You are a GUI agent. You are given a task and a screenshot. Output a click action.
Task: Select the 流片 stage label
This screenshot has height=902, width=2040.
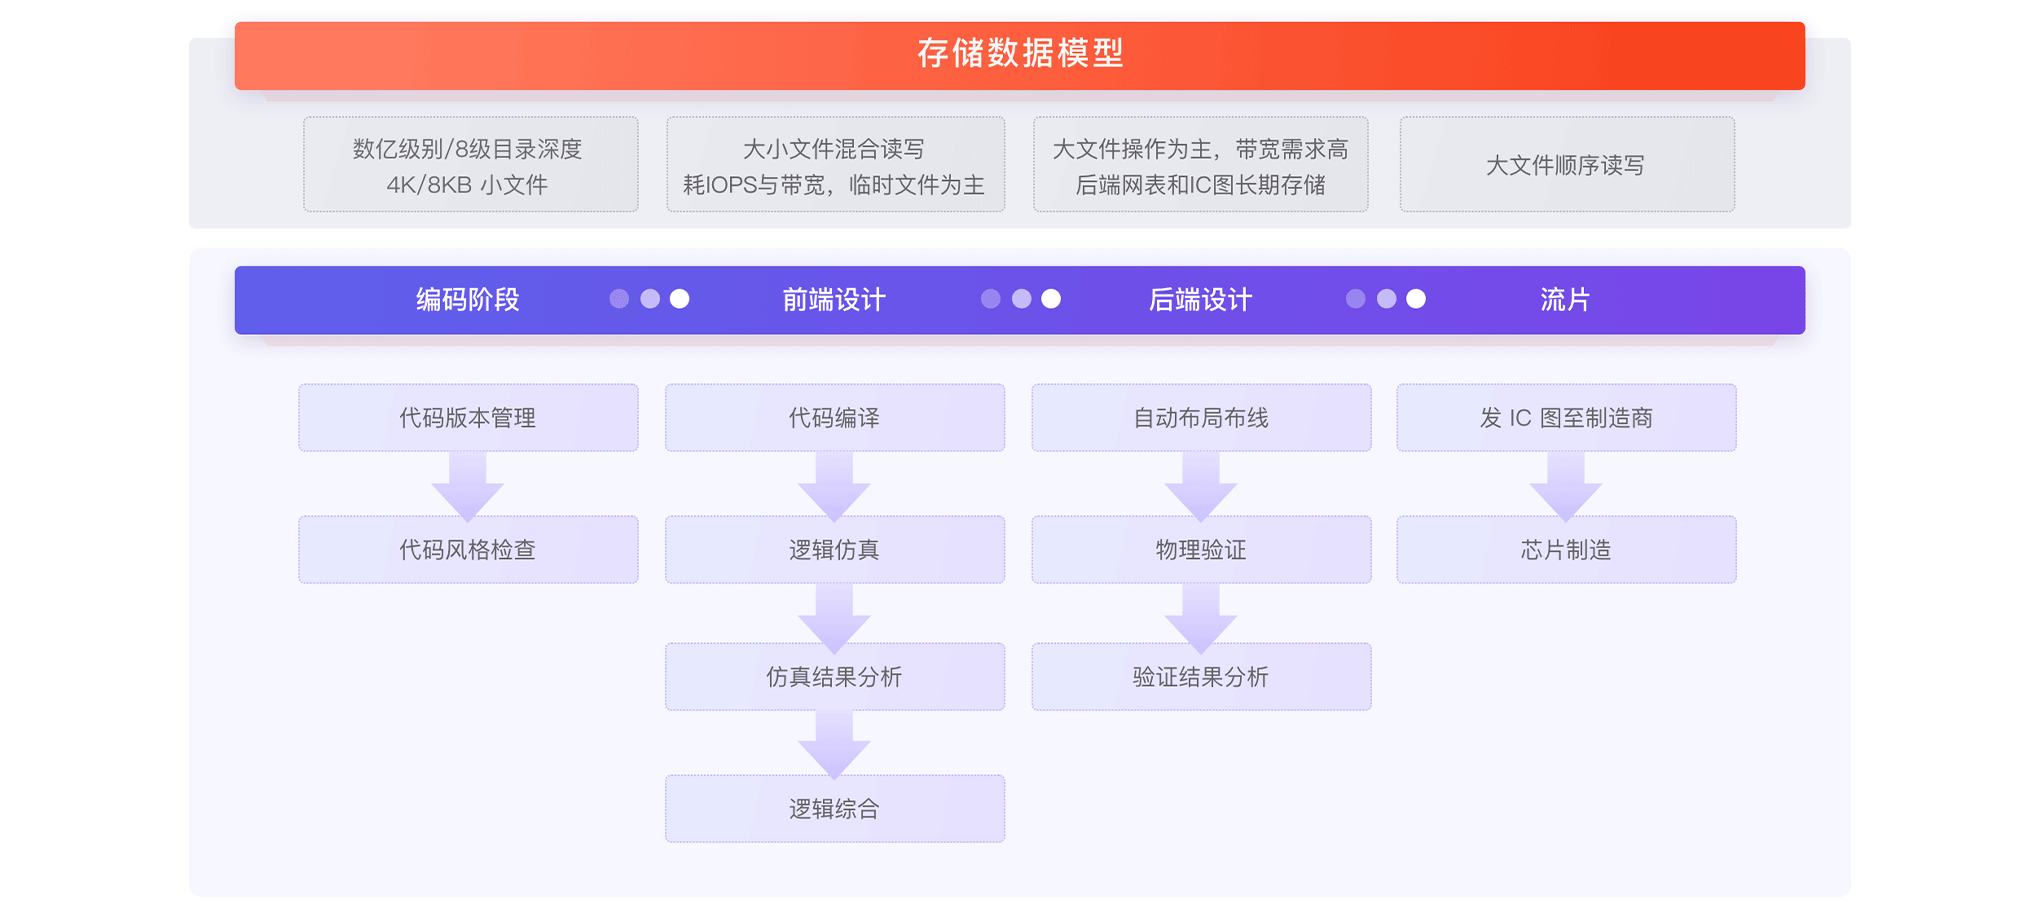click(1565, 299)
